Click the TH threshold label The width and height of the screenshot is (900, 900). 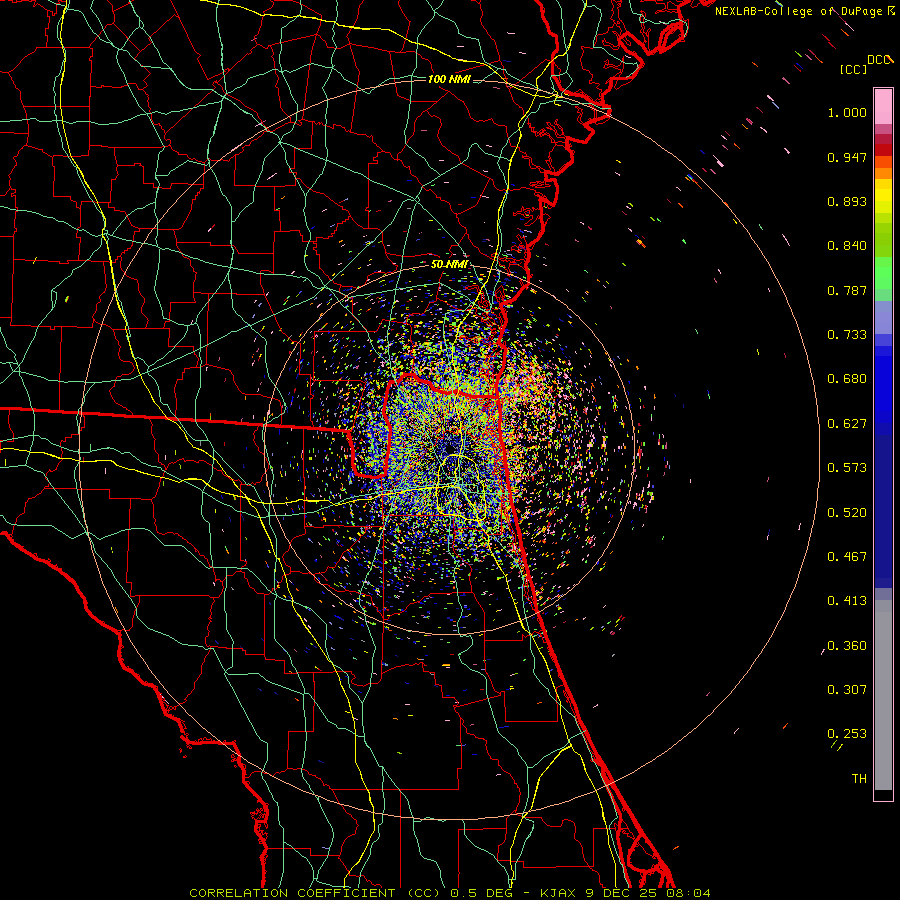(x=859, y=779)
